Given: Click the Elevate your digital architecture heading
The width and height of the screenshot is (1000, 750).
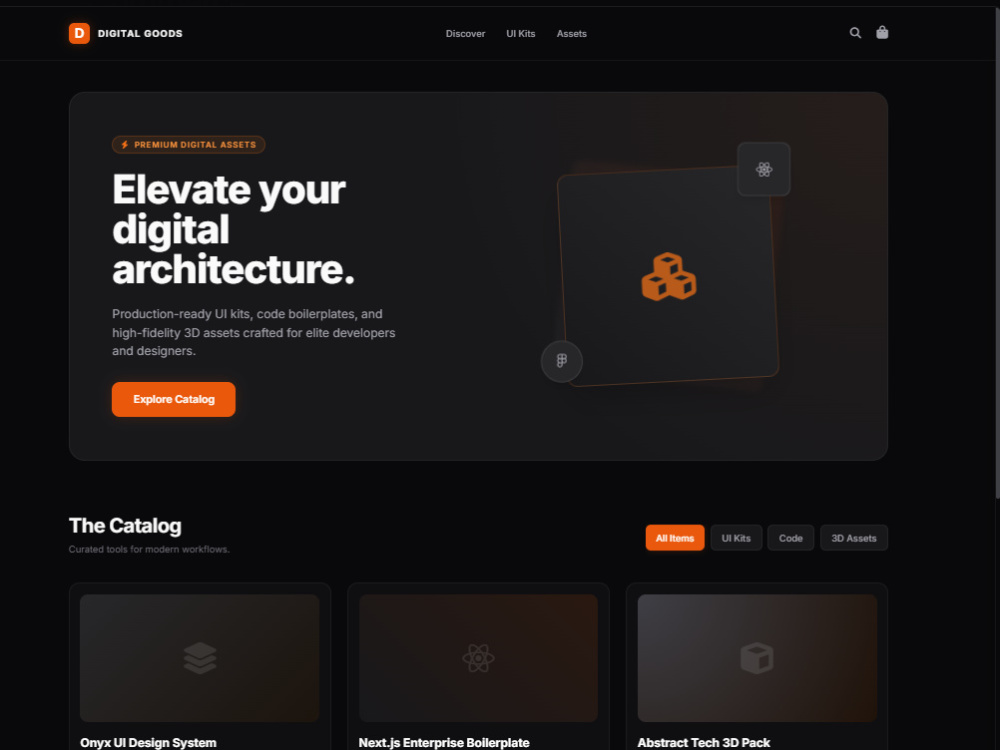Looking at the screenshot, I should click(233, 229).
